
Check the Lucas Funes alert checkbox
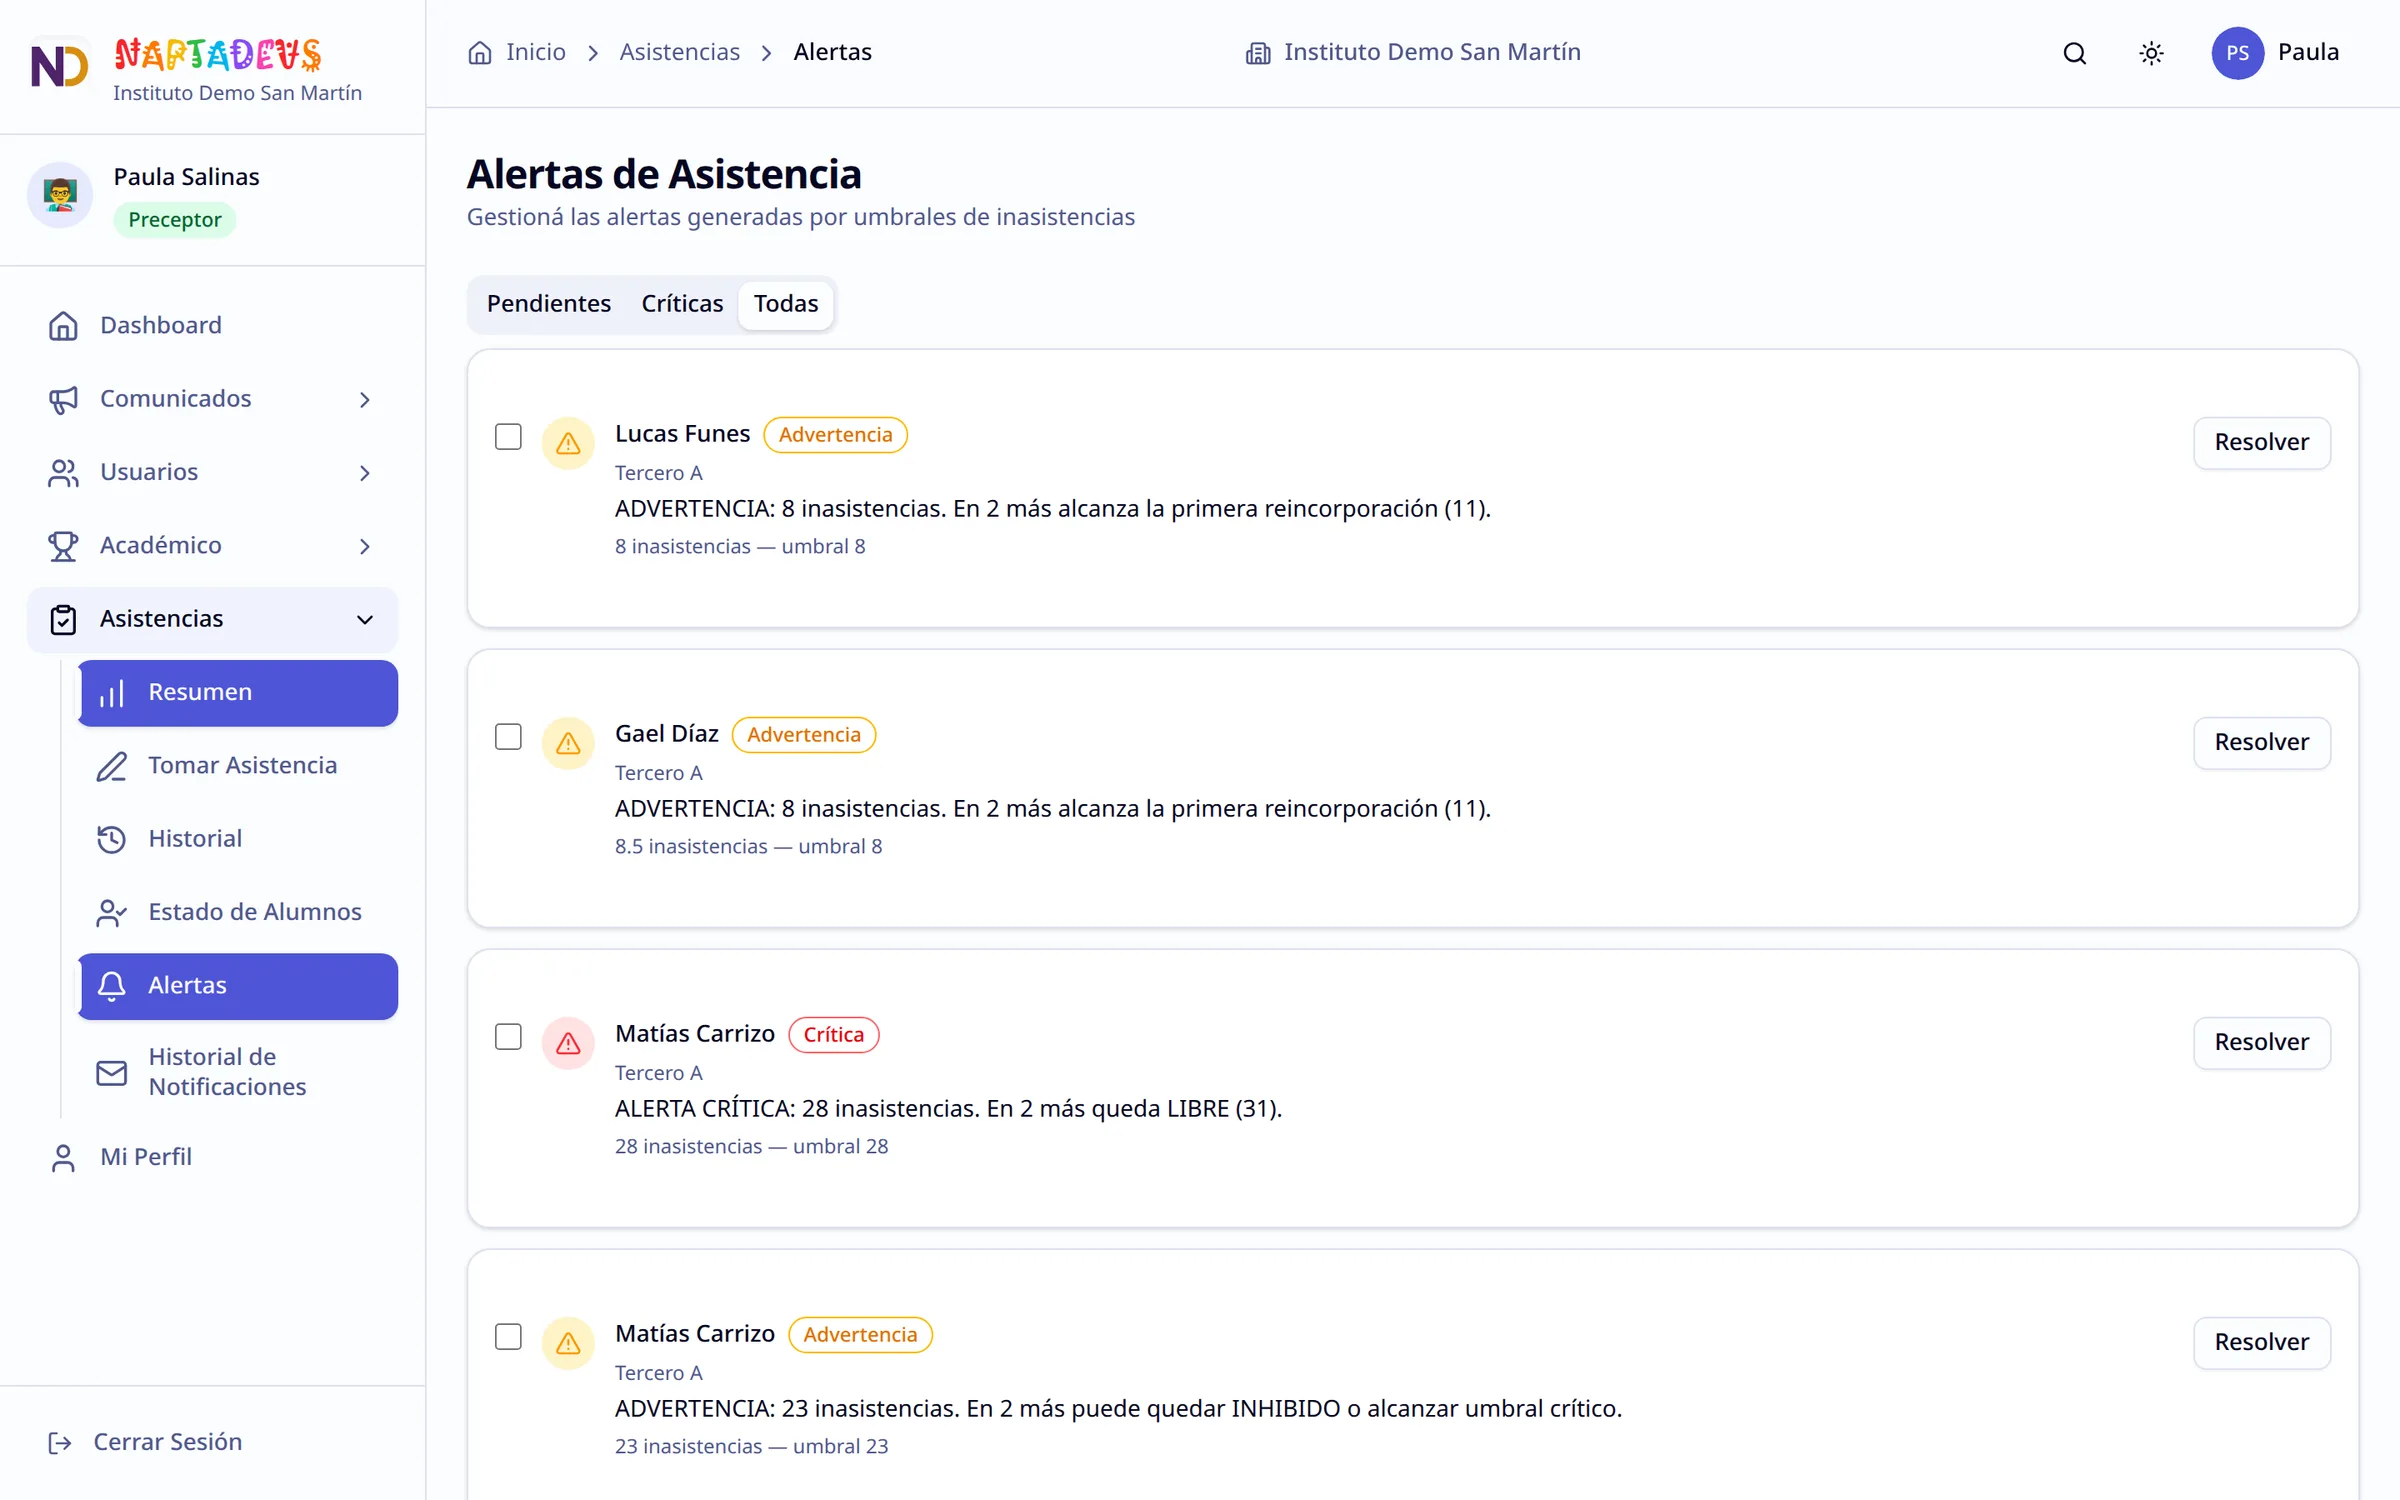508,437
